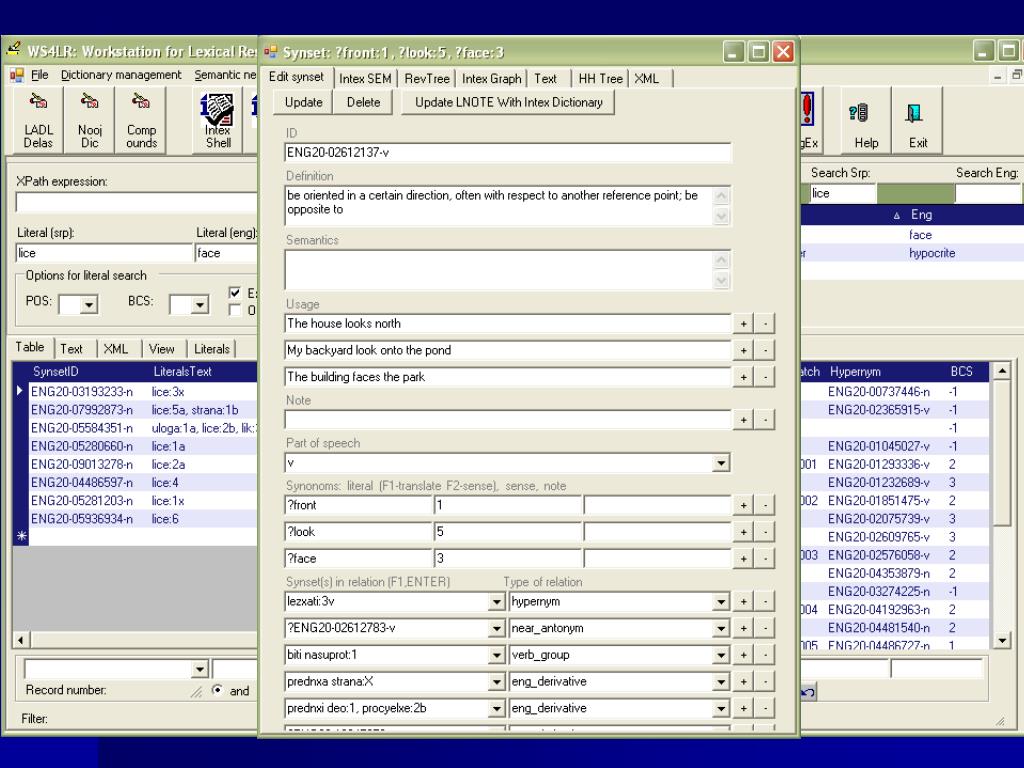This screenshot has width=1024, height=768.
Task: Open the View tab in the main window
Action: coord(161,349)
